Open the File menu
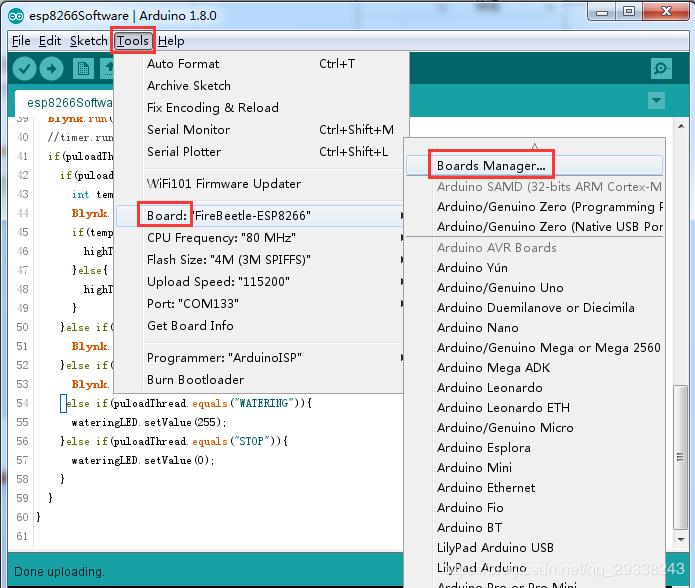 (x=21, y=41)
